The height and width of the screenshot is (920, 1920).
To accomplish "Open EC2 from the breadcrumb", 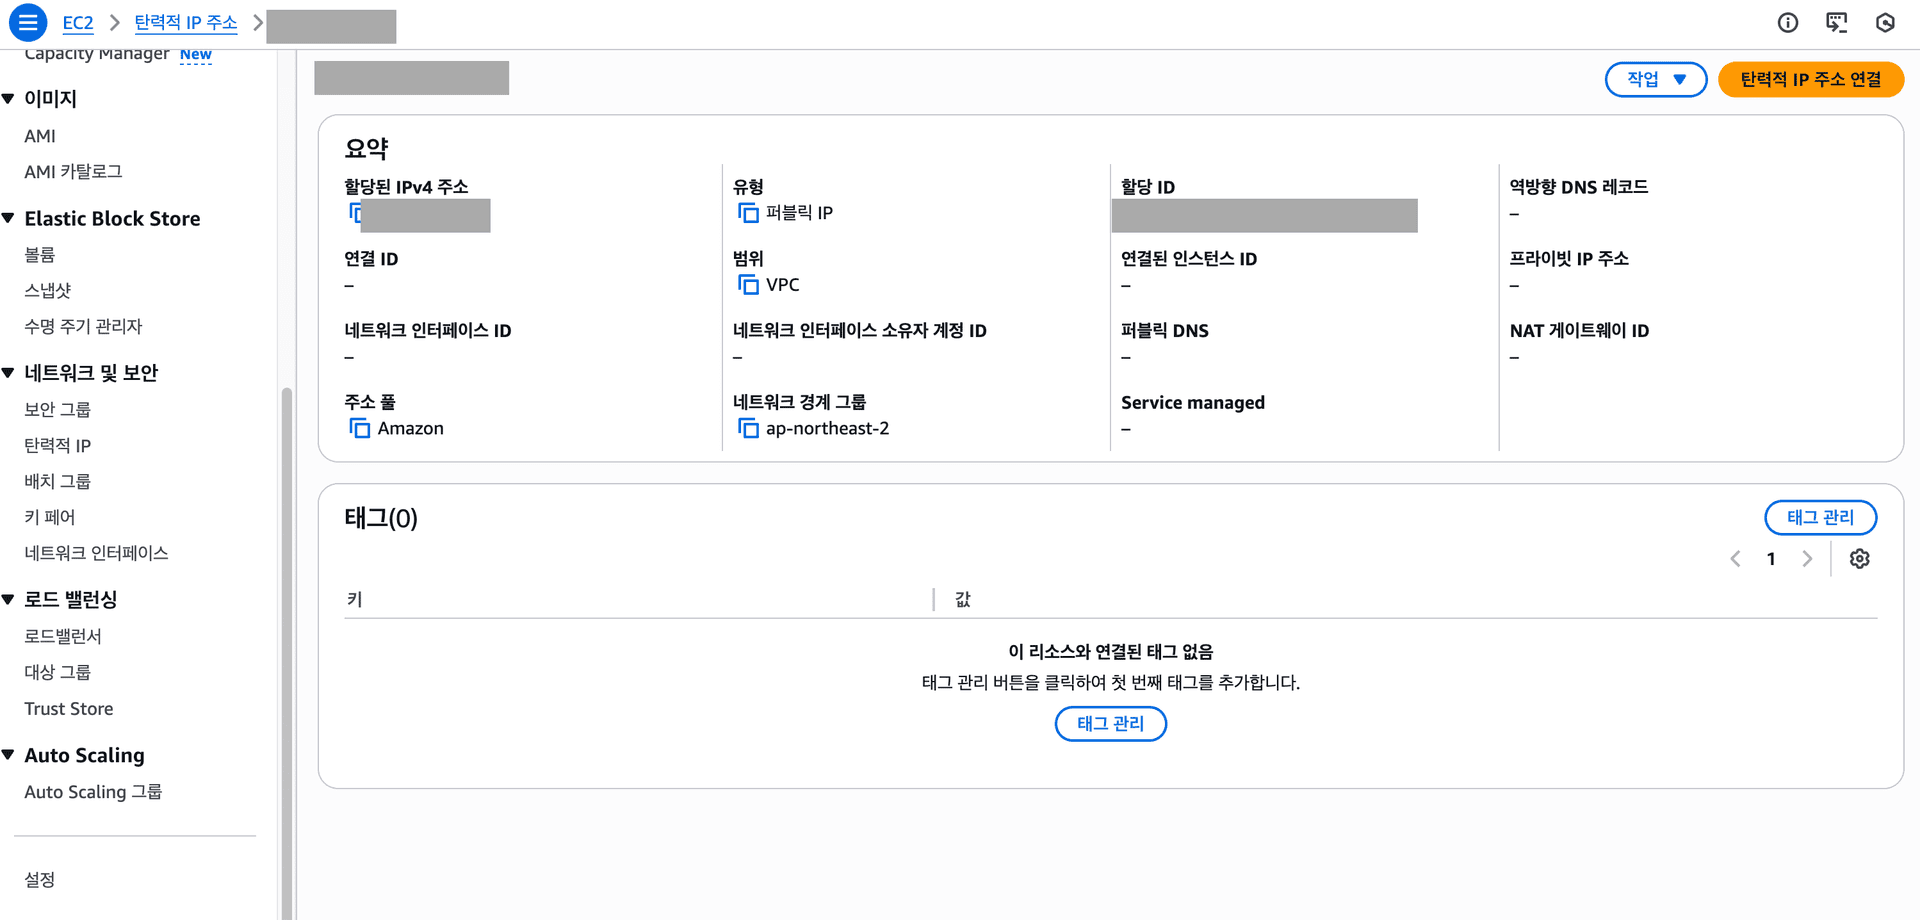I will click(78, 22).
